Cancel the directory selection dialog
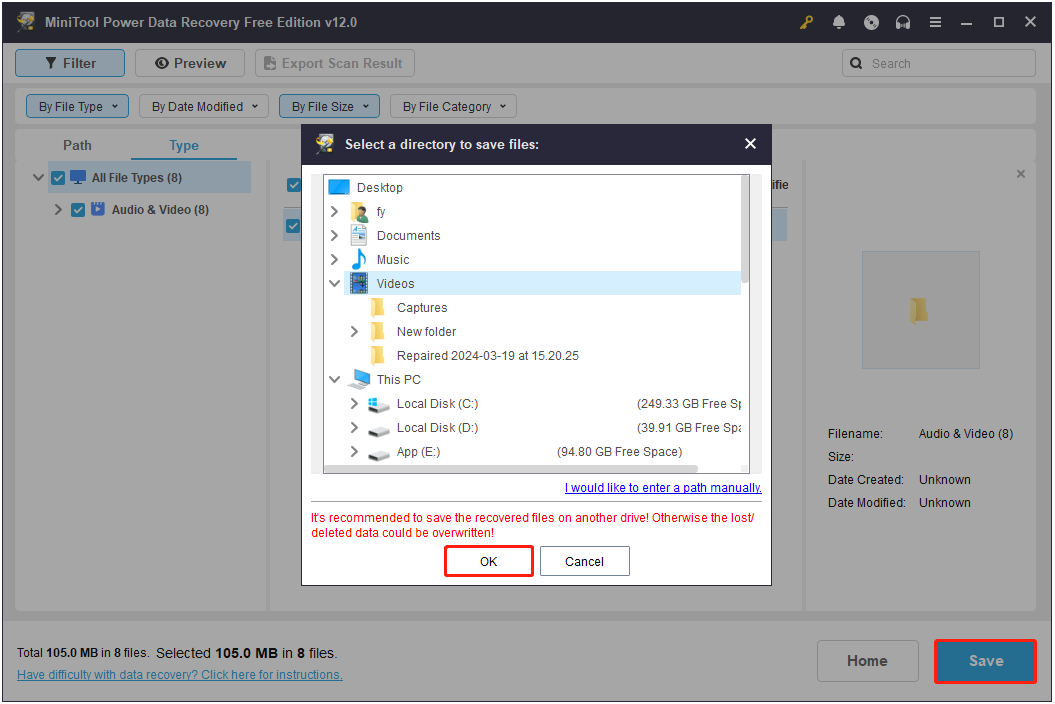The height and width of the screenshot is (704, 1055). pyautogui.click(x=584, y=561)
